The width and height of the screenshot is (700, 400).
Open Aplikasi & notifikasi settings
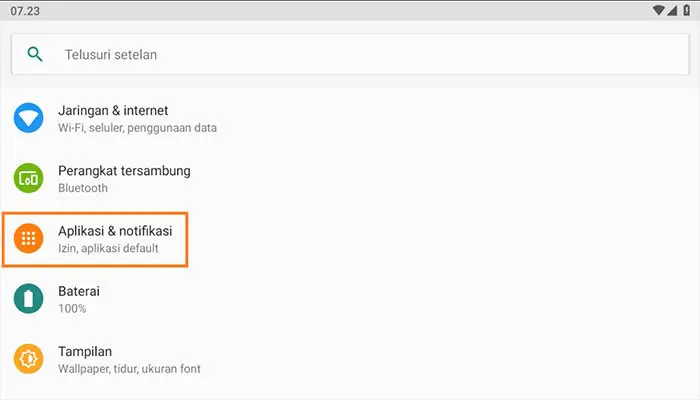pos(122,230)
